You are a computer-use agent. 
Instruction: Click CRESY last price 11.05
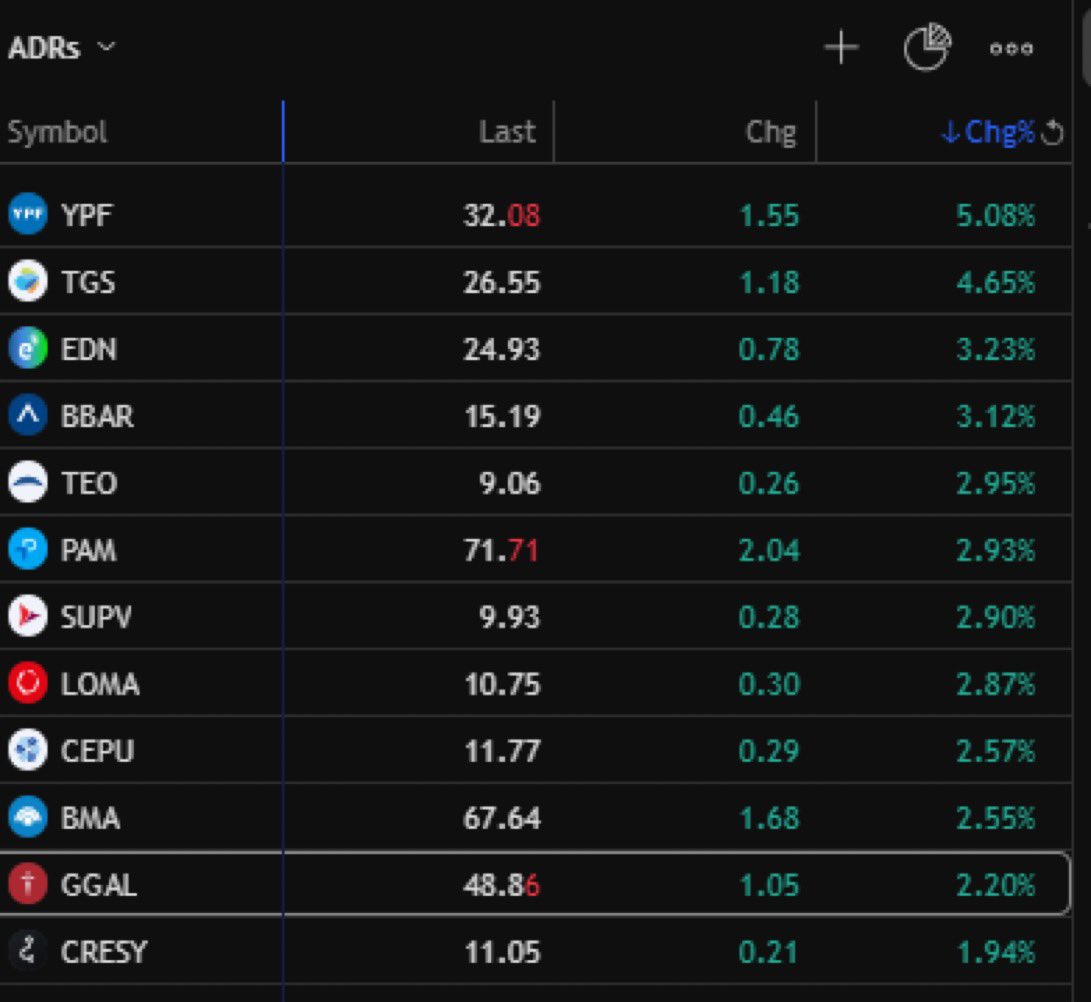[x=502, y=952]
